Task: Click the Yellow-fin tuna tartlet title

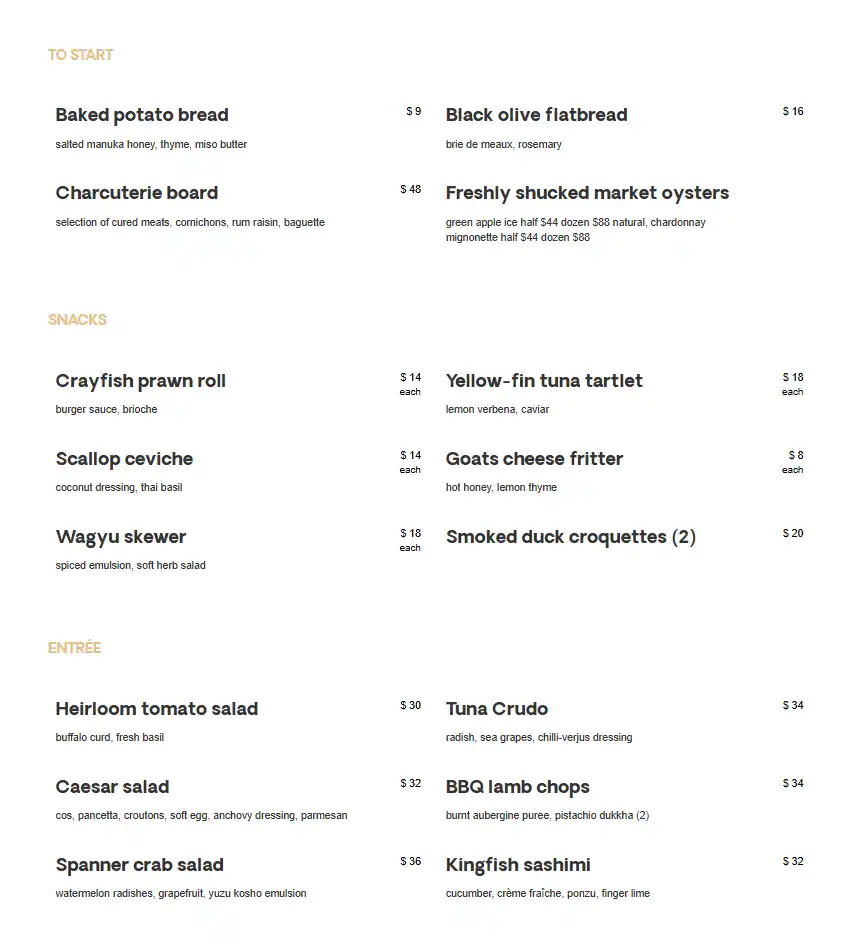Action: 544,381
